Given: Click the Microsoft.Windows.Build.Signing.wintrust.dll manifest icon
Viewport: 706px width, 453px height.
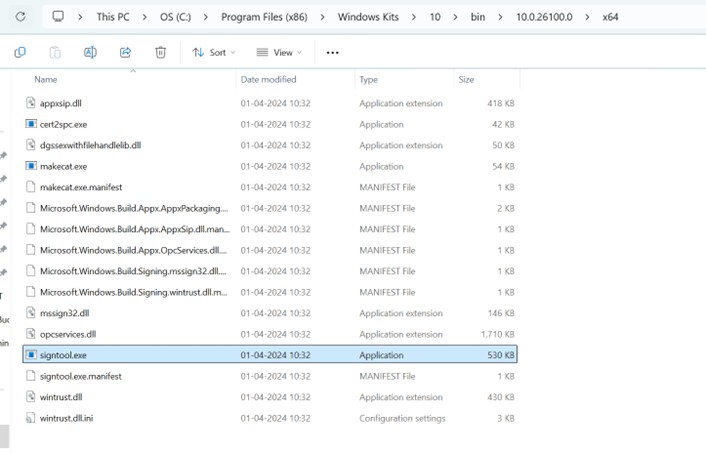Looking at the screenshot, I should [x=31, y=292].
